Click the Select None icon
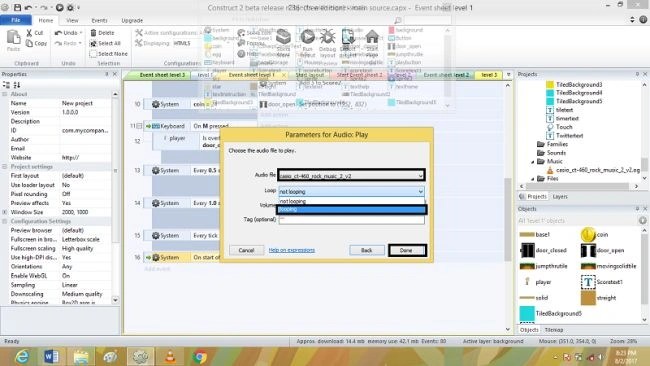 [x=93, y=54]
